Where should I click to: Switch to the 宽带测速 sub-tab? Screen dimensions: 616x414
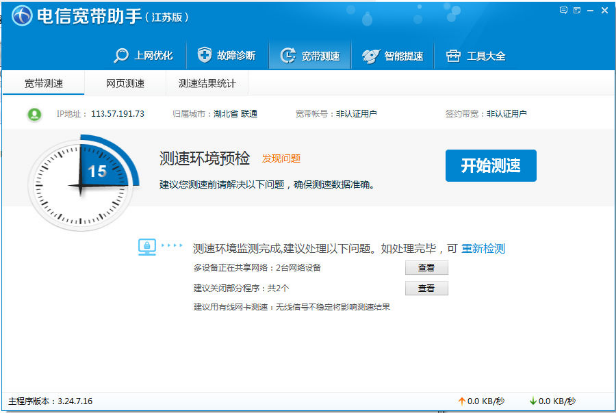point(44,83)
